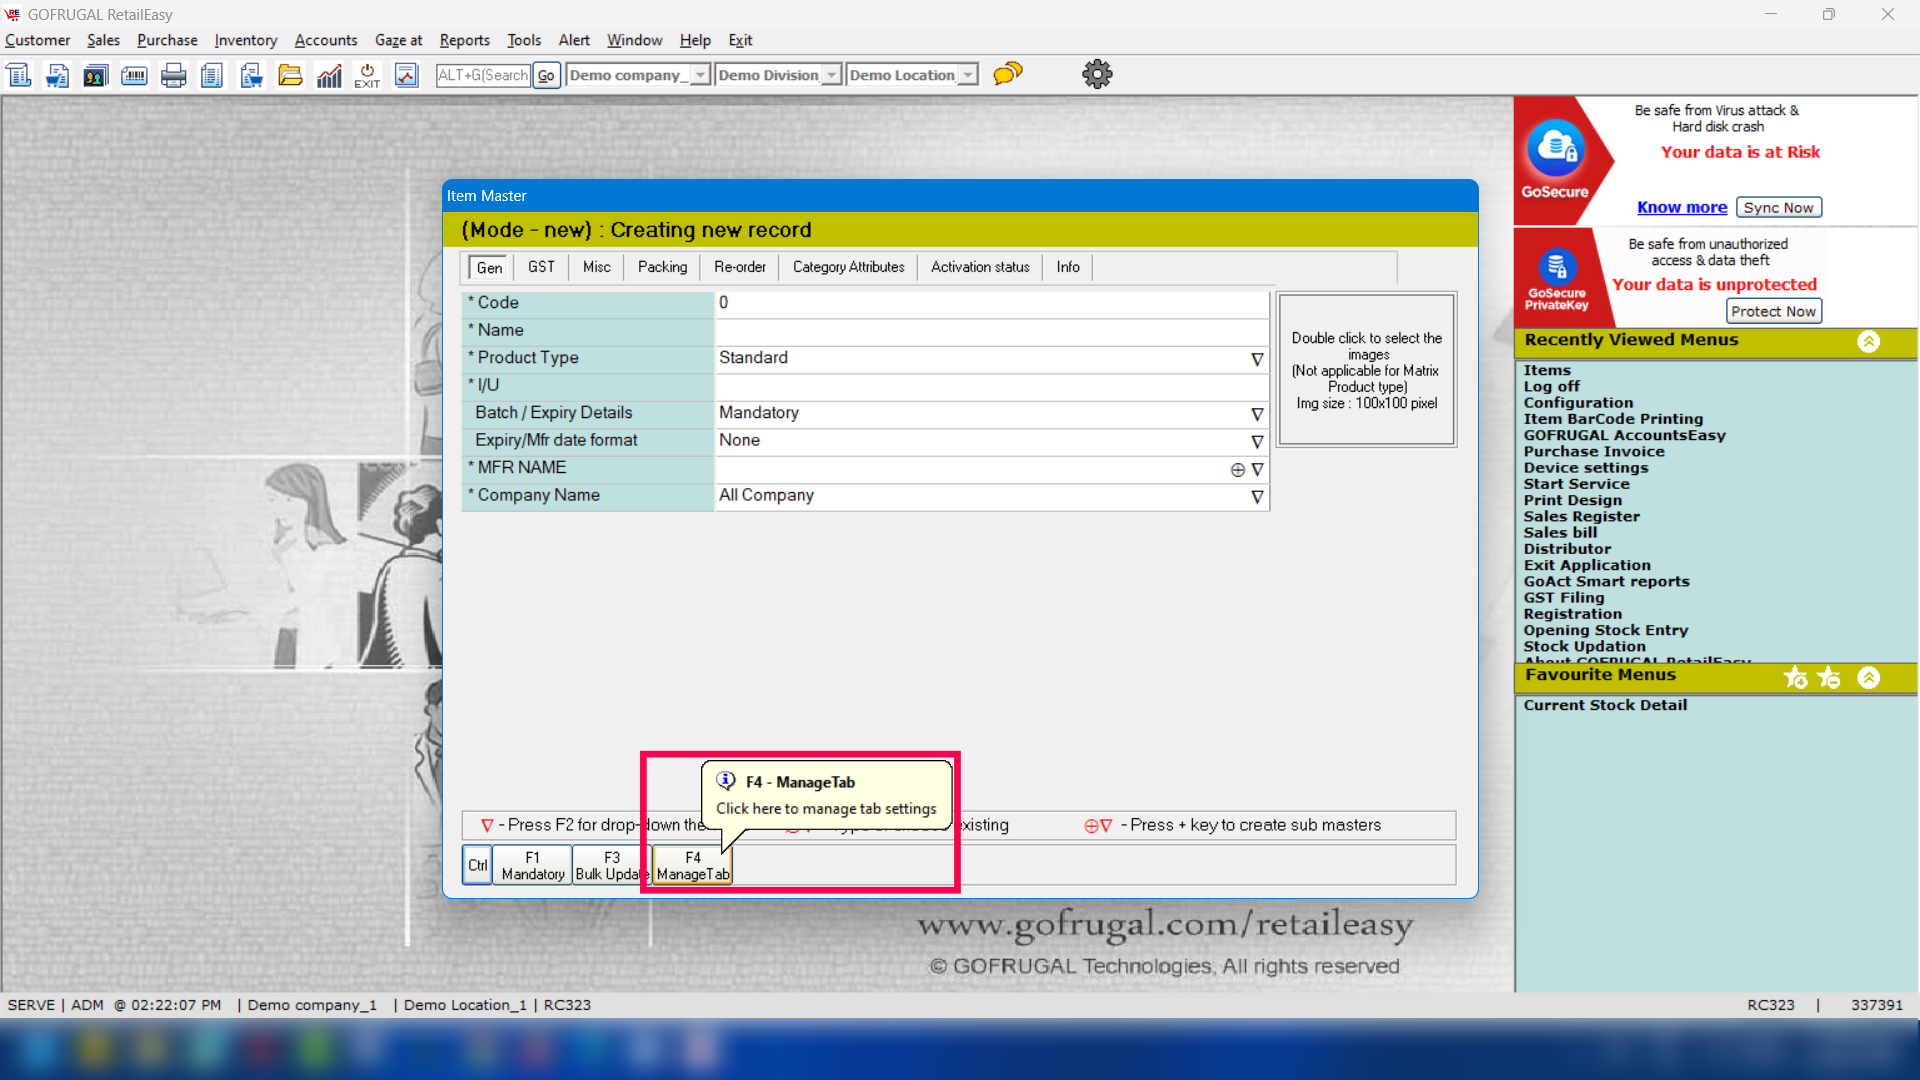Click the EXIT power icon

pyautogui.click(x=367, y=75)
